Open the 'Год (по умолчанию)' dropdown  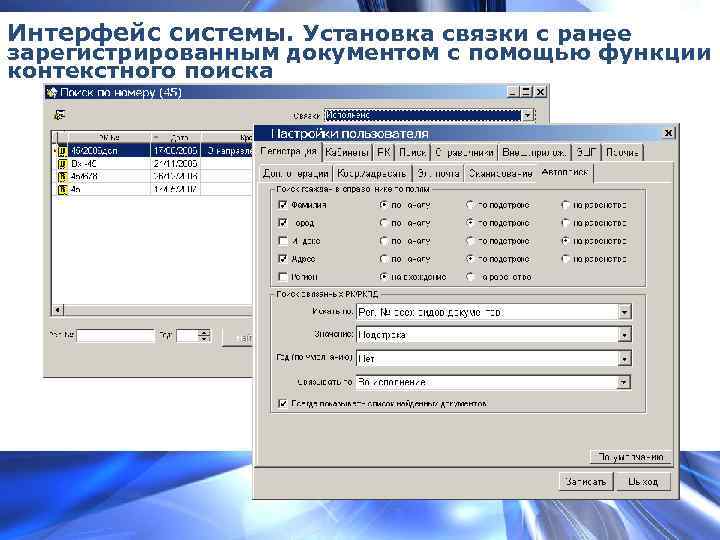[x=624, y=358]
